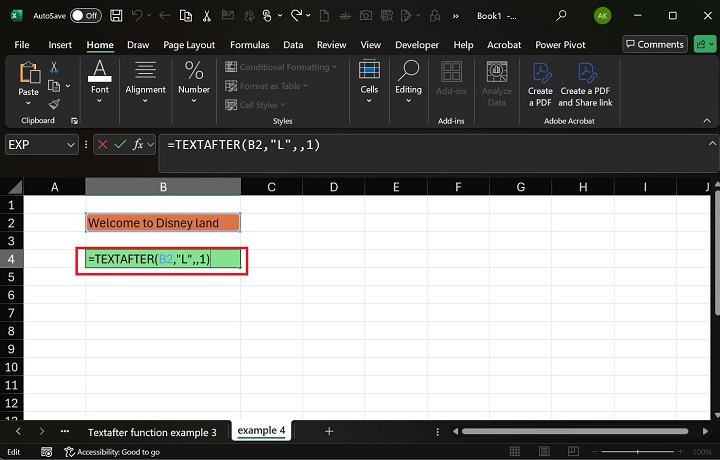Expand the Paste dropdown arrow
The width and height of the screenshot is (720, 460).
click(28, 105)
